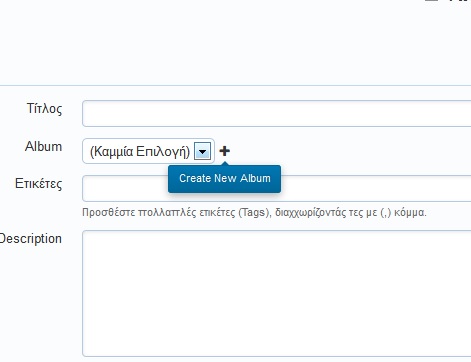Click the tags hint text below Ετικέτες

click(x=254, y=212)
